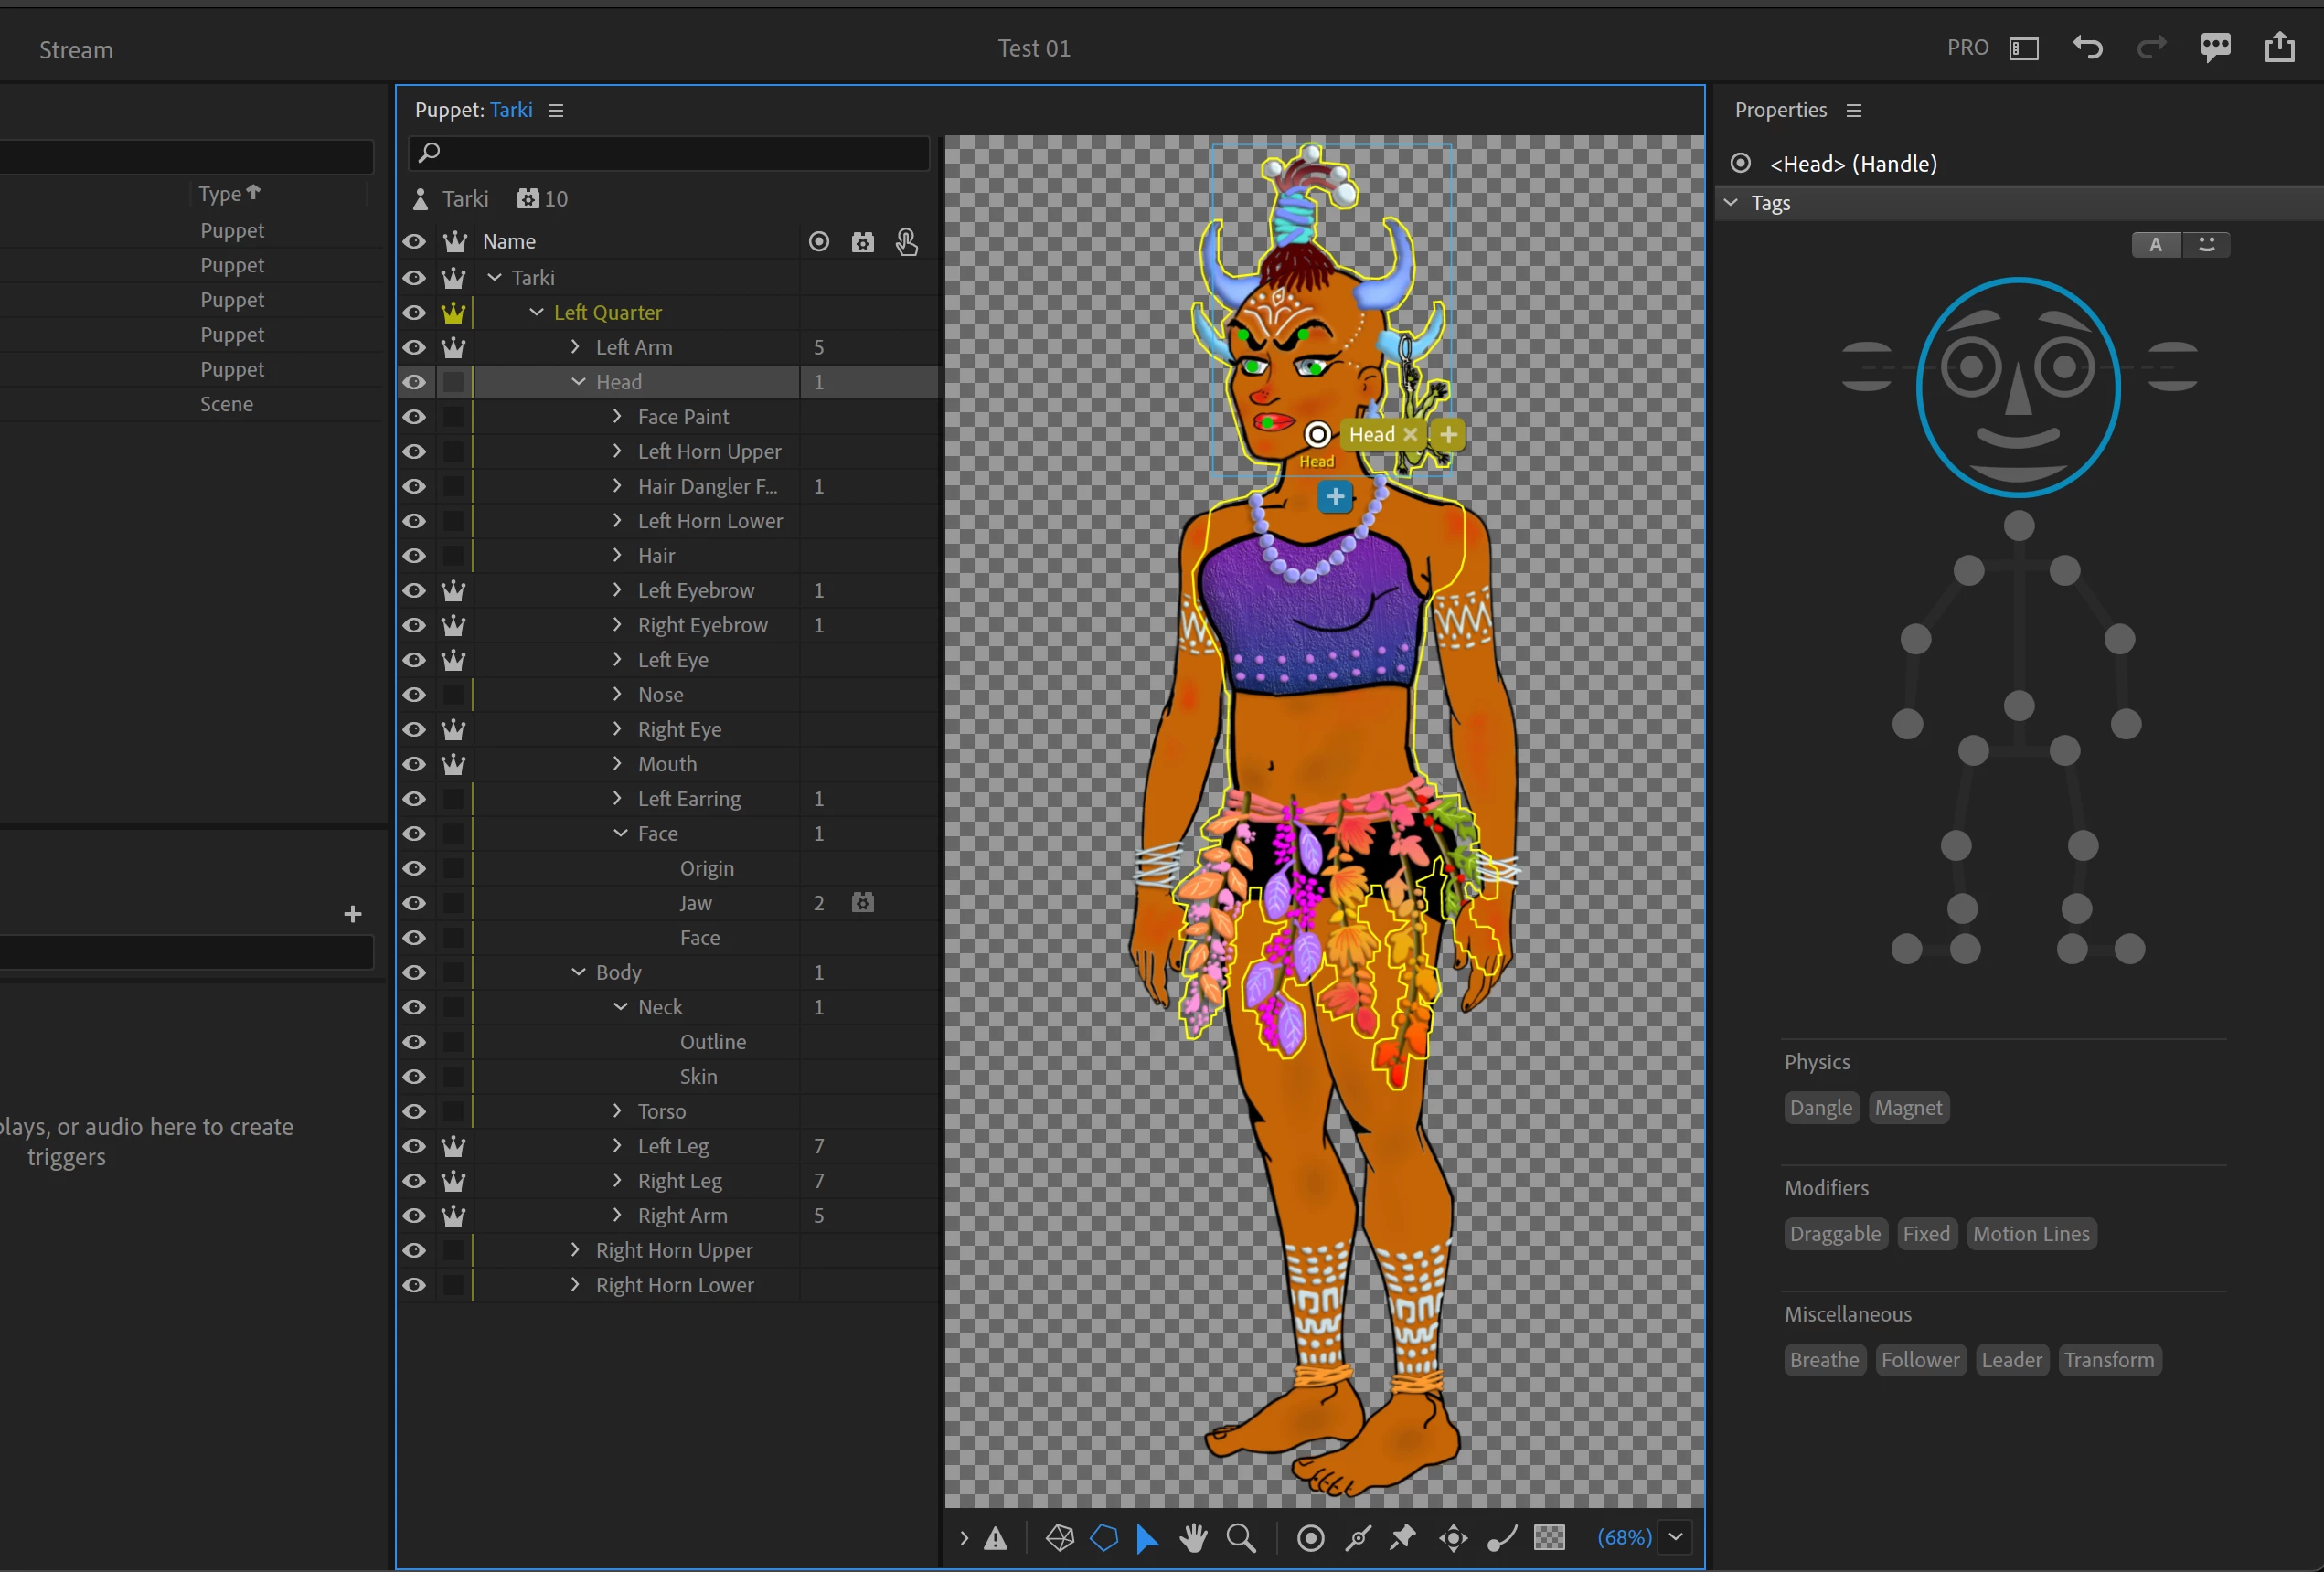Collapse the Body group
2324x1572 pixels.
[578, 972]
